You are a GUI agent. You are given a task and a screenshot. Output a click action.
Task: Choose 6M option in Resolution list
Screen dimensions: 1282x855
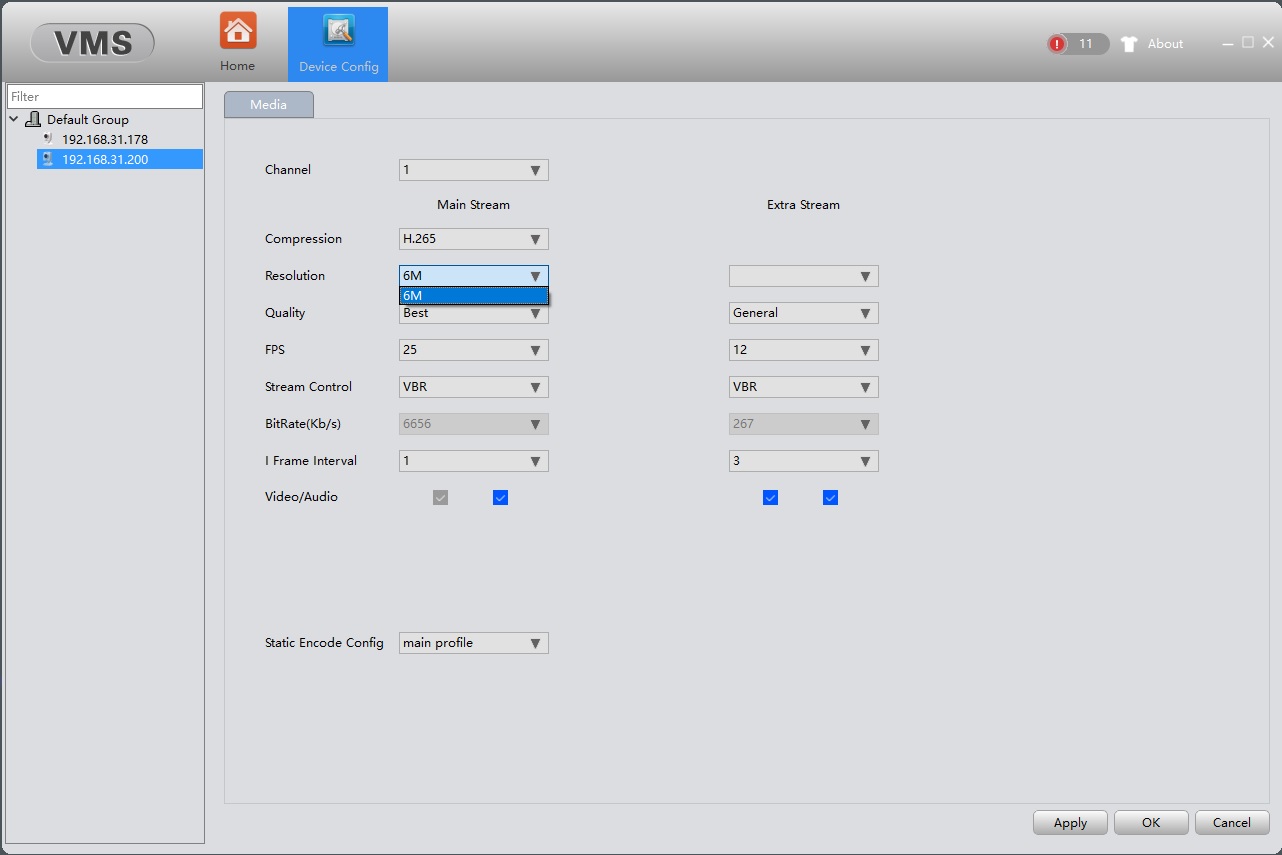[473, 296]
